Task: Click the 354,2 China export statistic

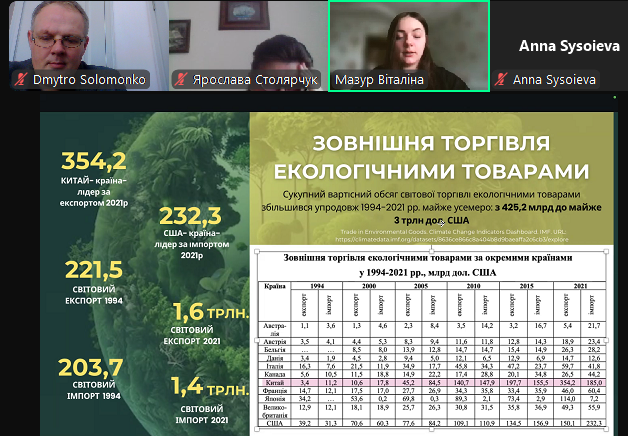Action: pos(93,161)
